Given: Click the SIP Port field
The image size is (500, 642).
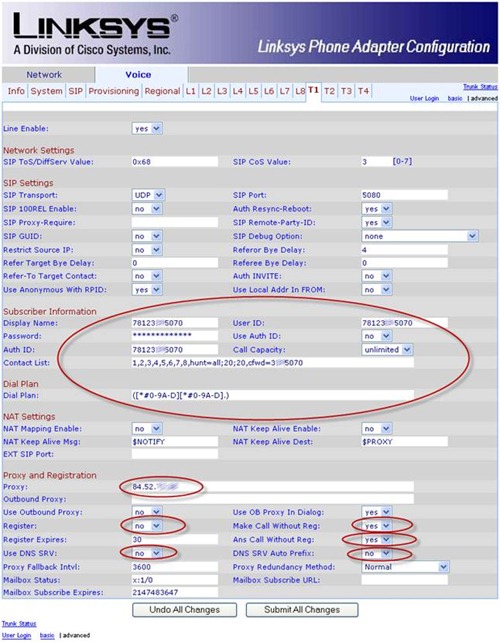Looking at the screenshot, I should pos(405,195).
